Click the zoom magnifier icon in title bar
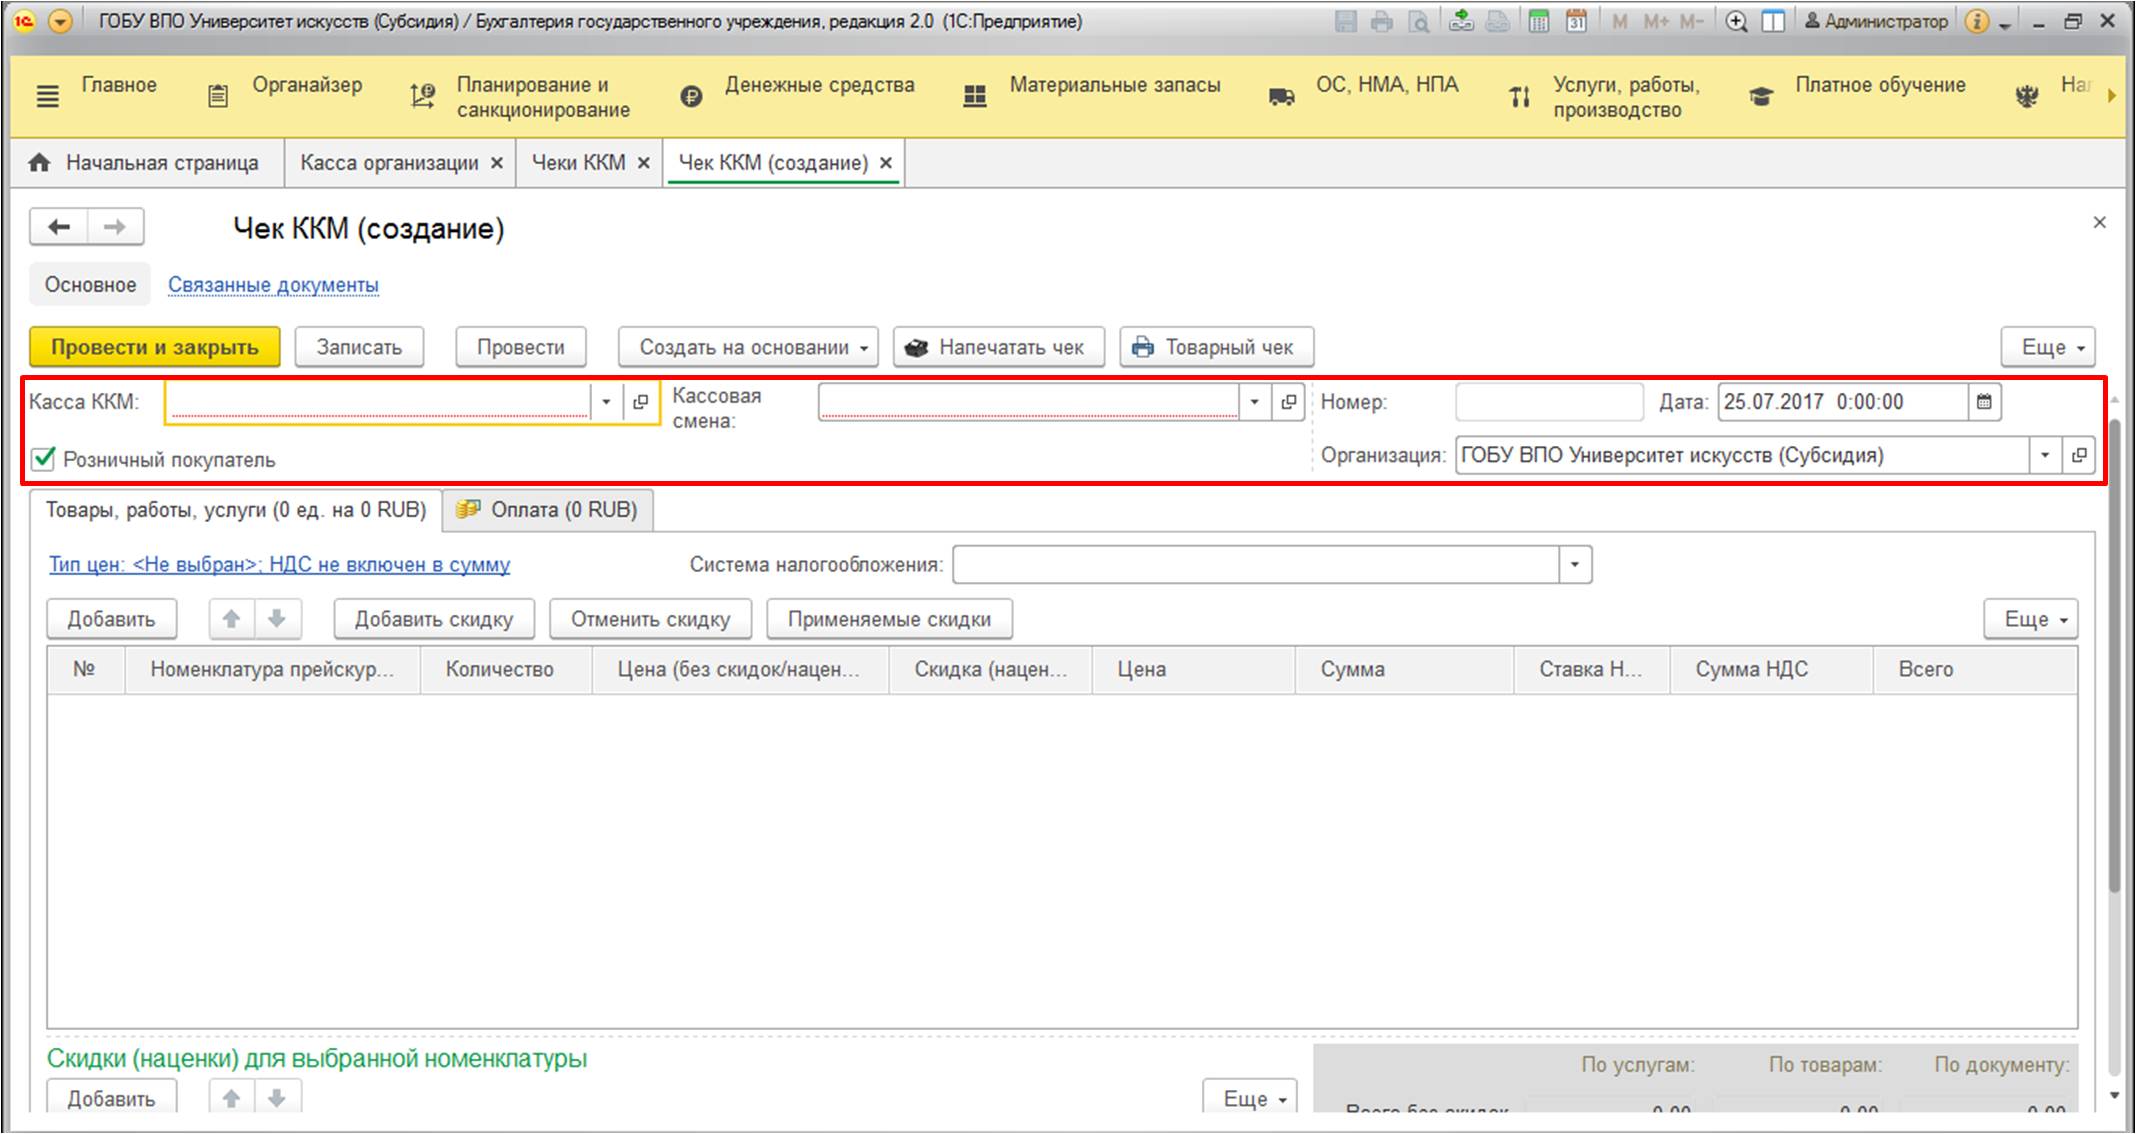2136x1134 pixels. click(1737, 21)
